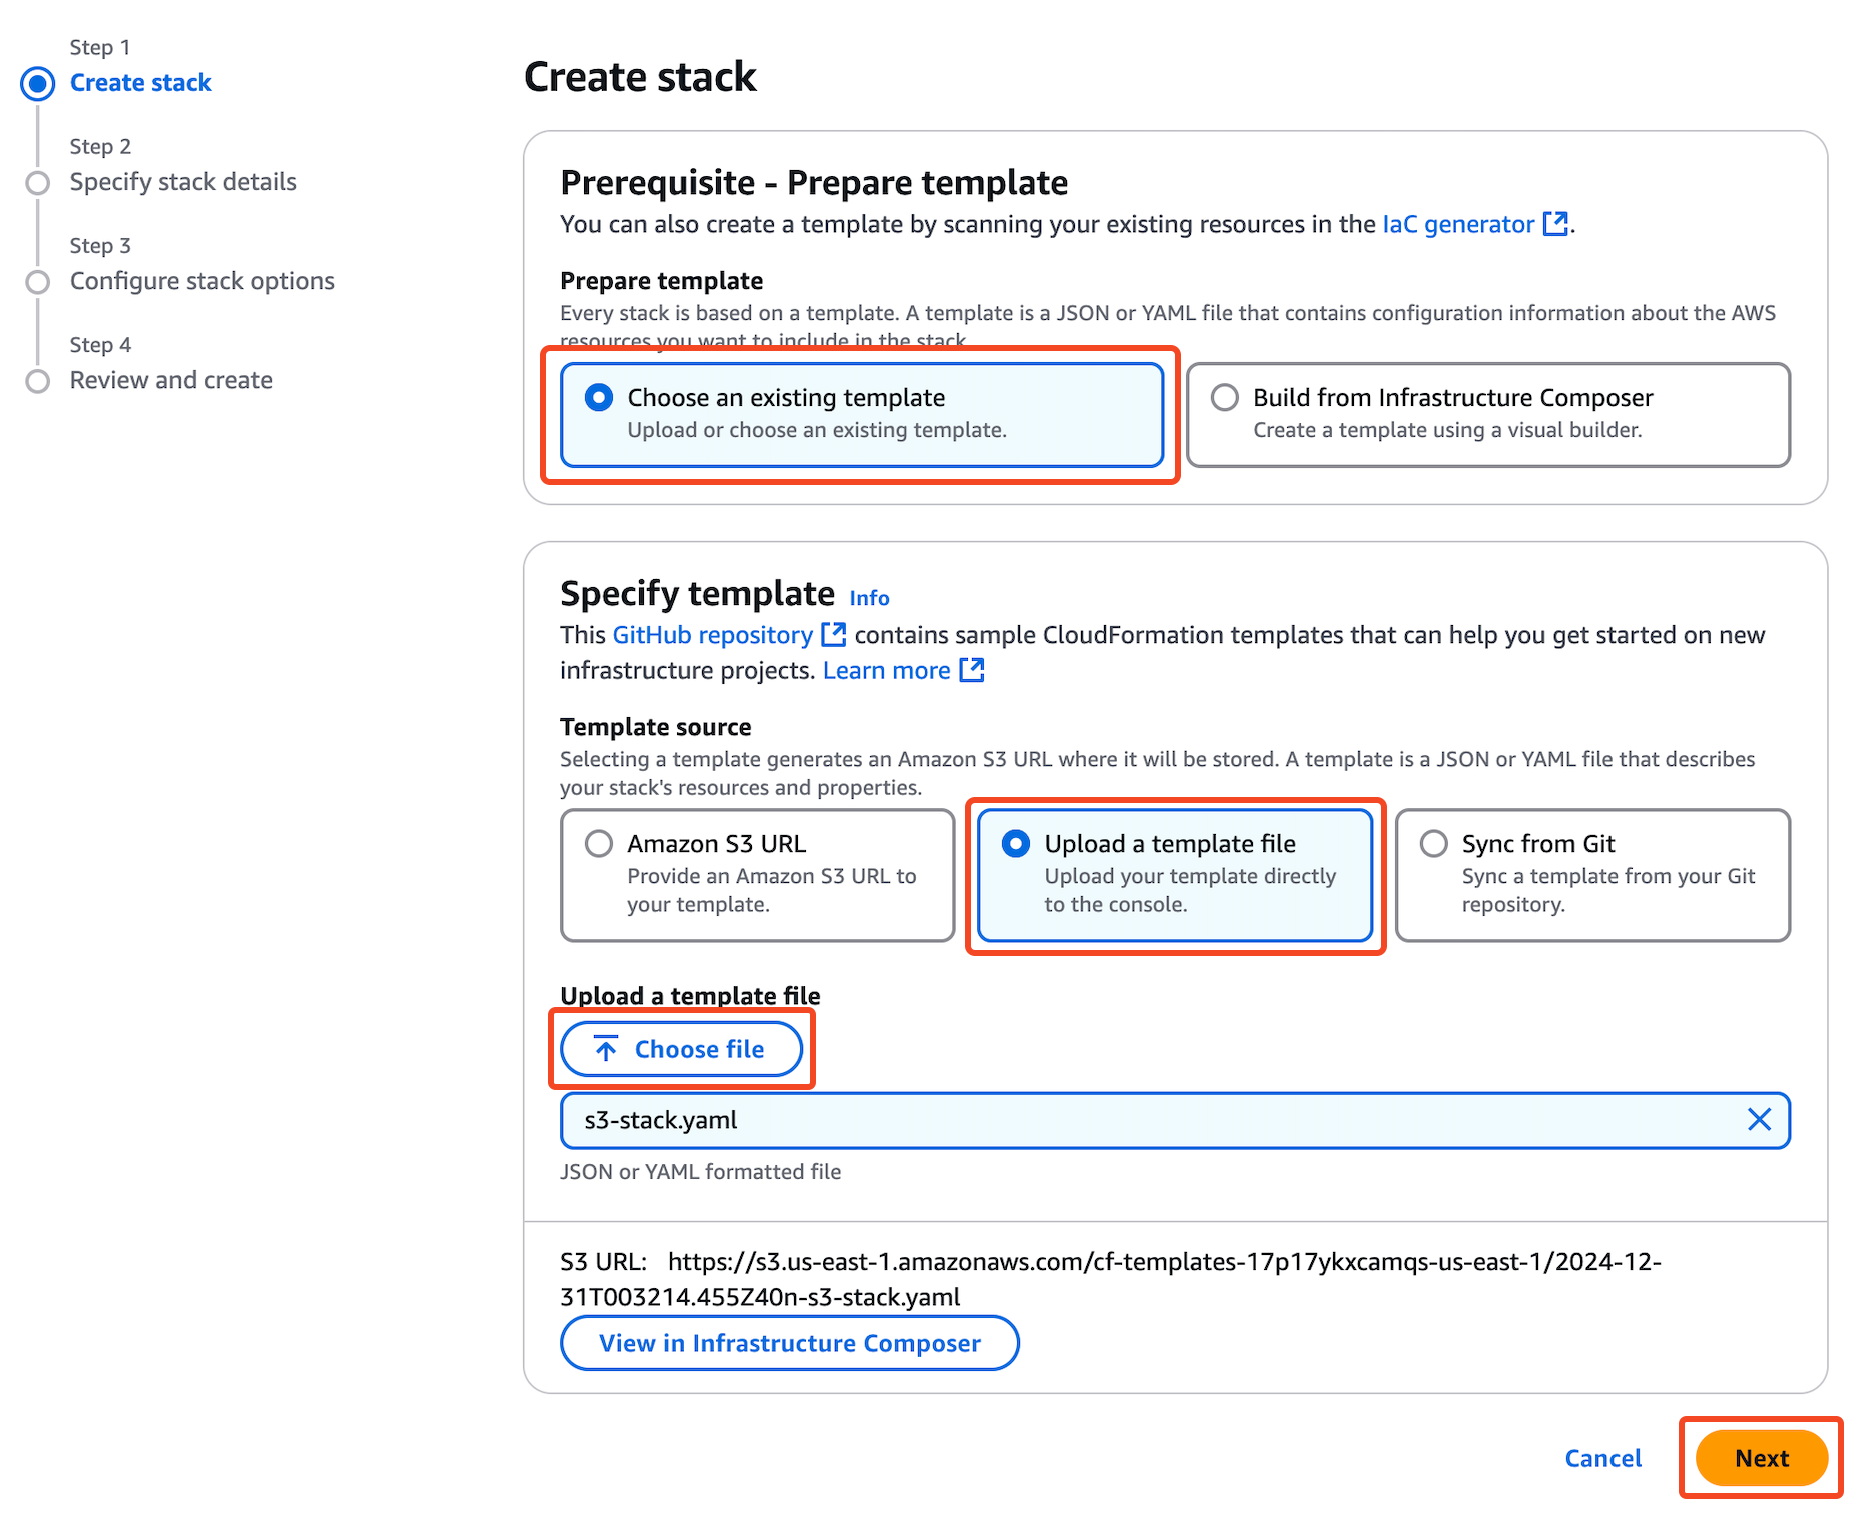Click the upload arrow icon in Choose file
The image size is (1858, 1514).
[606, 1049]
